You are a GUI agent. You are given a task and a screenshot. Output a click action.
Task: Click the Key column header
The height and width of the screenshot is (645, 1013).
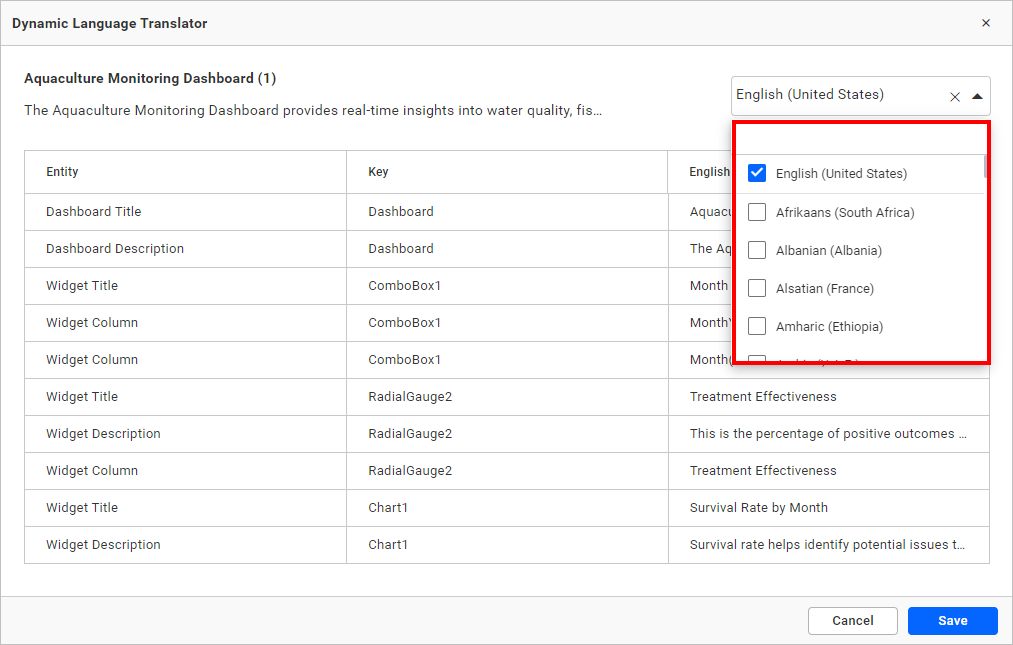378,172
